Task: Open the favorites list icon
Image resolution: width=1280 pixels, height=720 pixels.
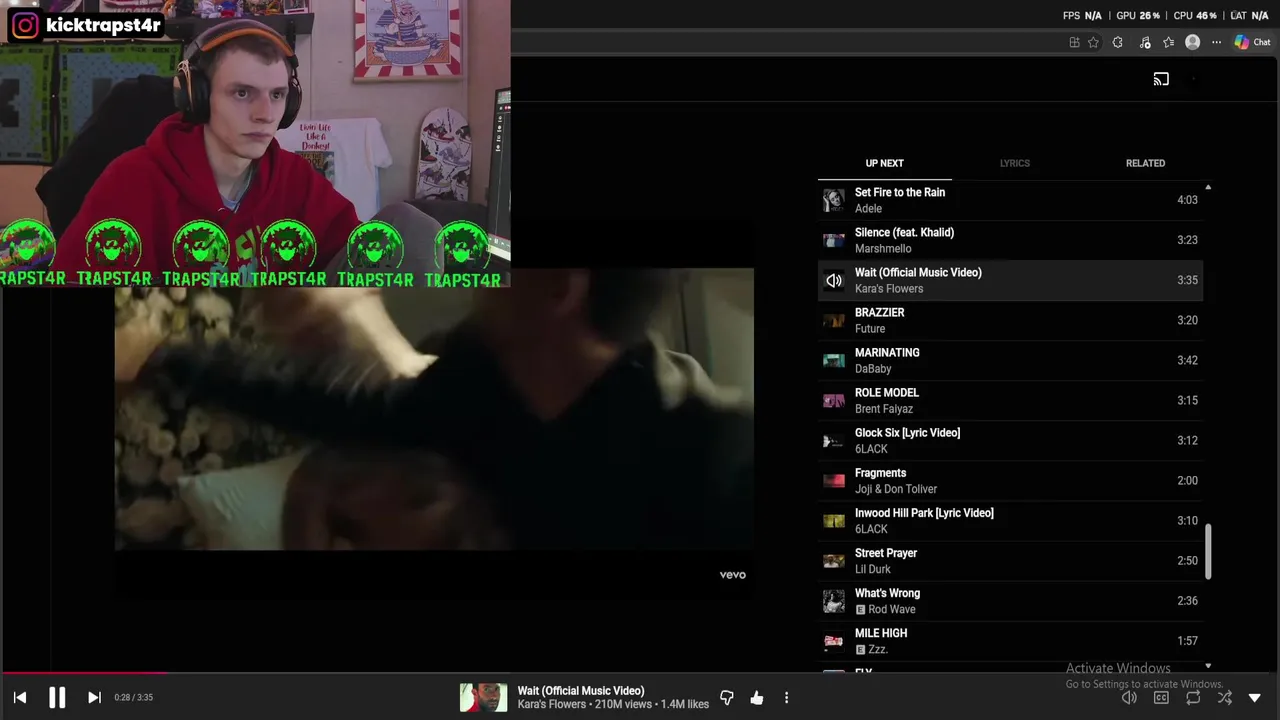Action: point(1168,42)
